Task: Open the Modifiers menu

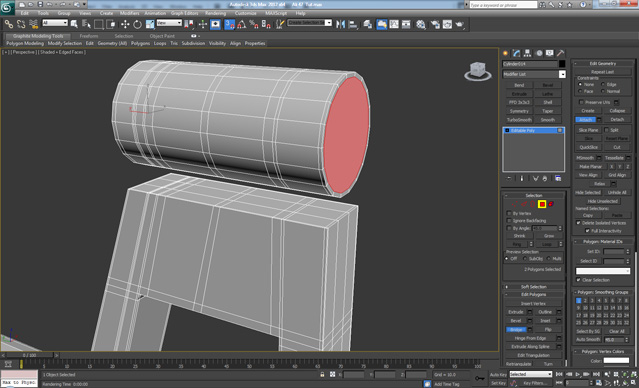Action: click(x=130, y=13)
